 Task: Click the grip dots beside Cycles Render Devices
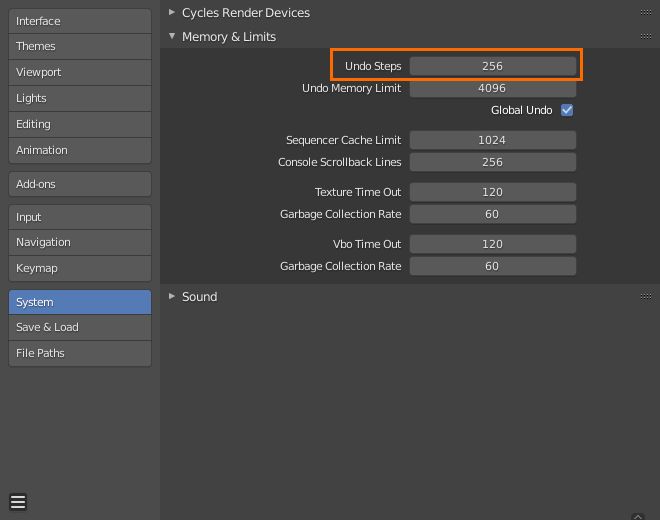646,13
